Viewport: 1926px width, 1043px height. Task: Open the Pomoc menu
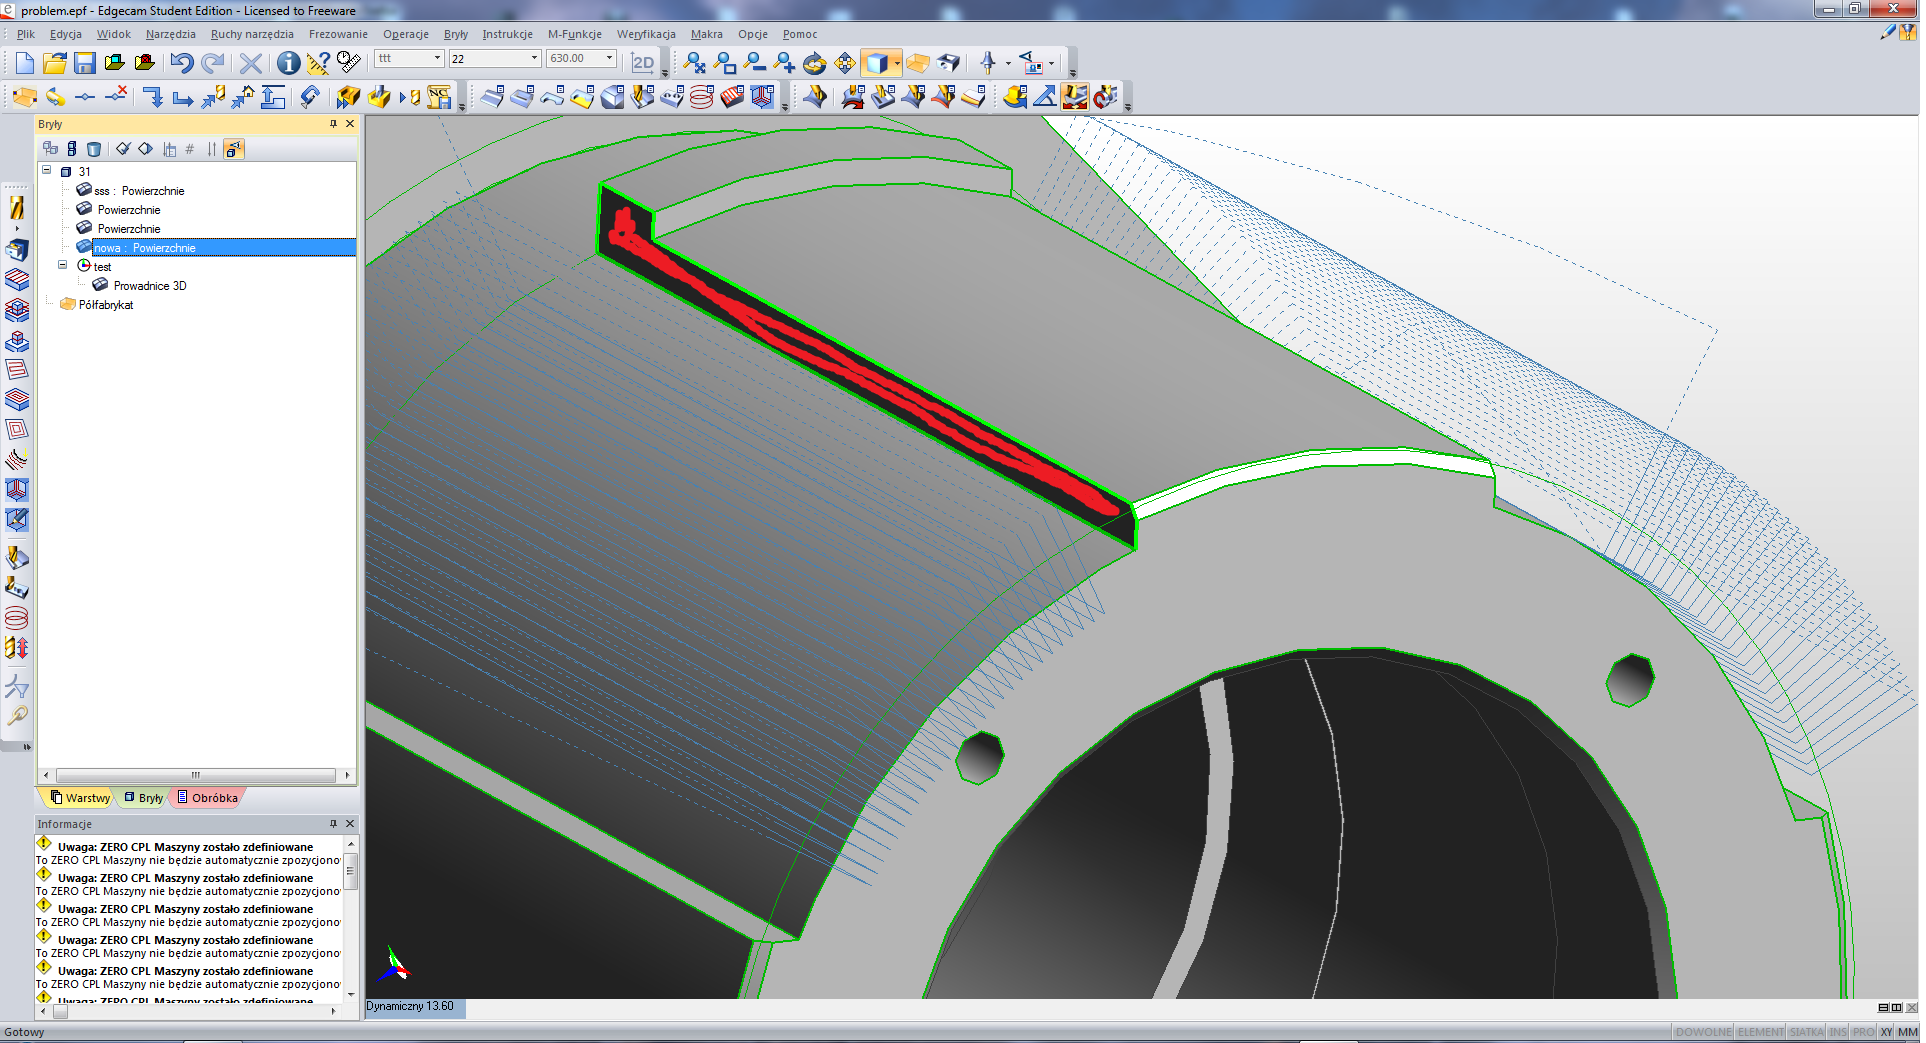point(800,34)
